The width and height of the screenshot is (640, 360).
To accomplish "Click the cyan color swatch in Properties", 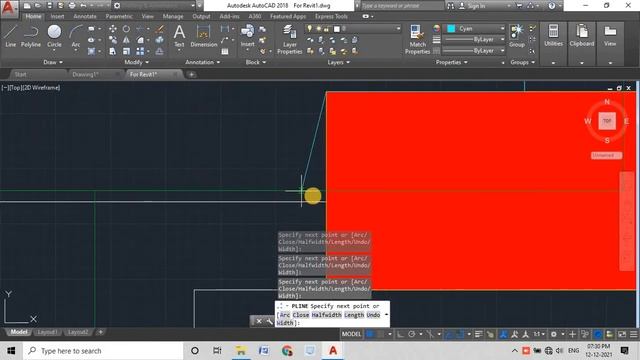I will 451,29.
